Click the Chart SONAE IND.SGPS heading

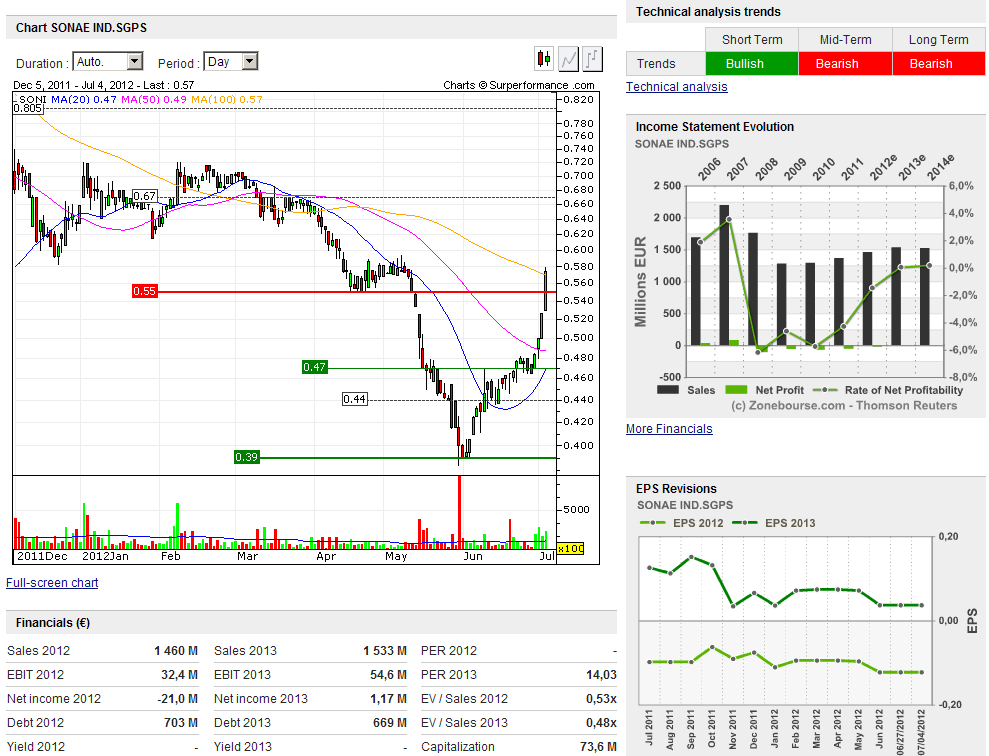click(81, 28)
